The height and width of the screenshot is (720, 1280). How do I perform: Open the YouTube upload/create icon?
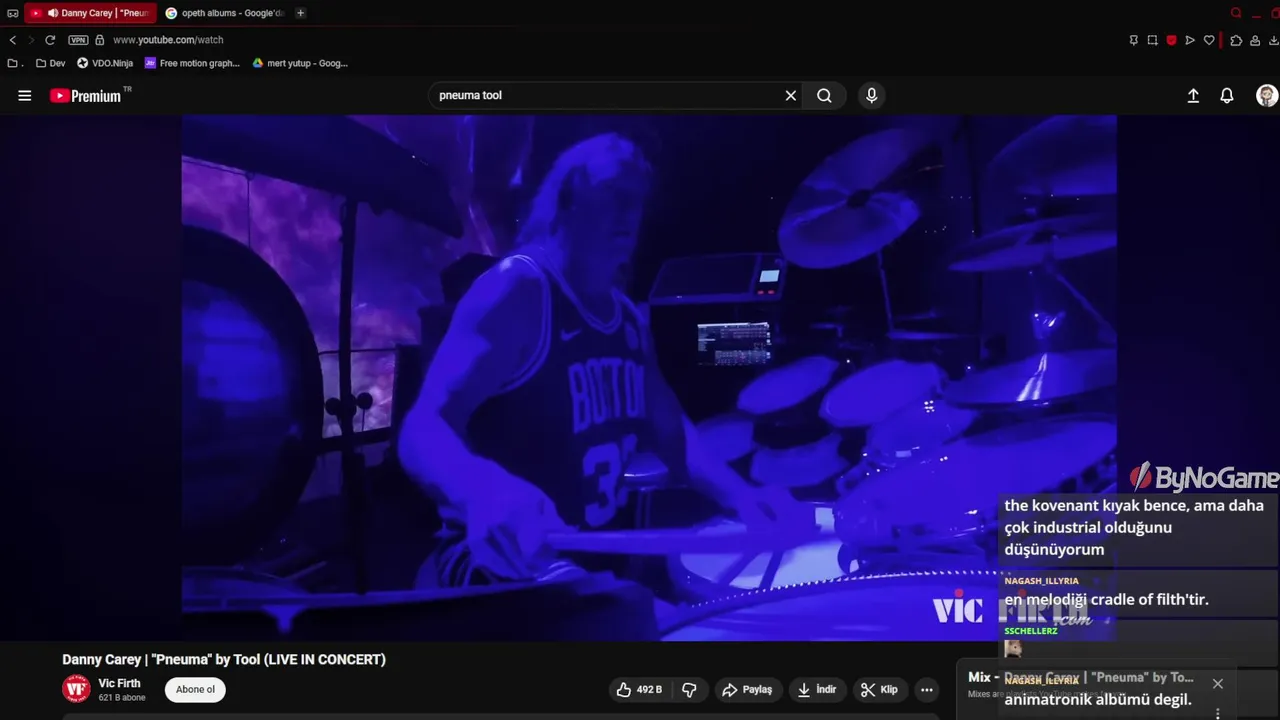point(1193,96)
